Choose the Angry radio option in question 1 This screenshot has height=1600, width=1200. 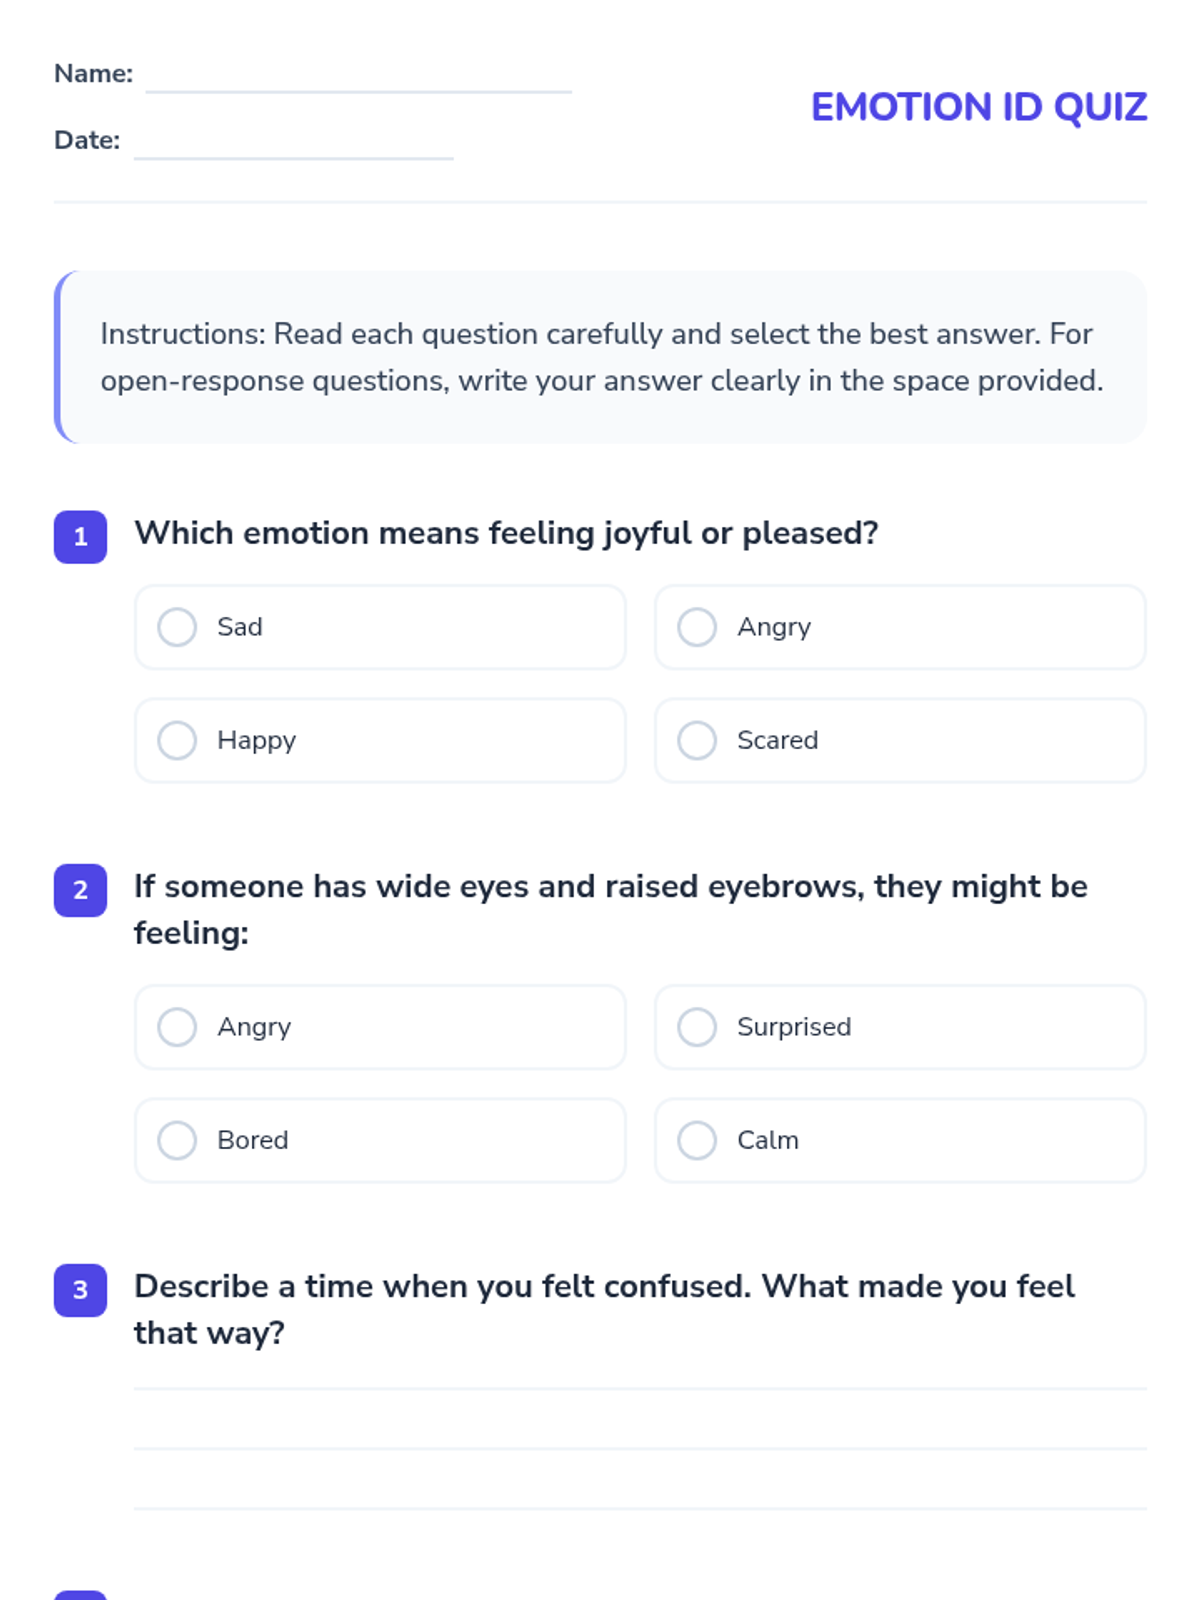(697, 627)
